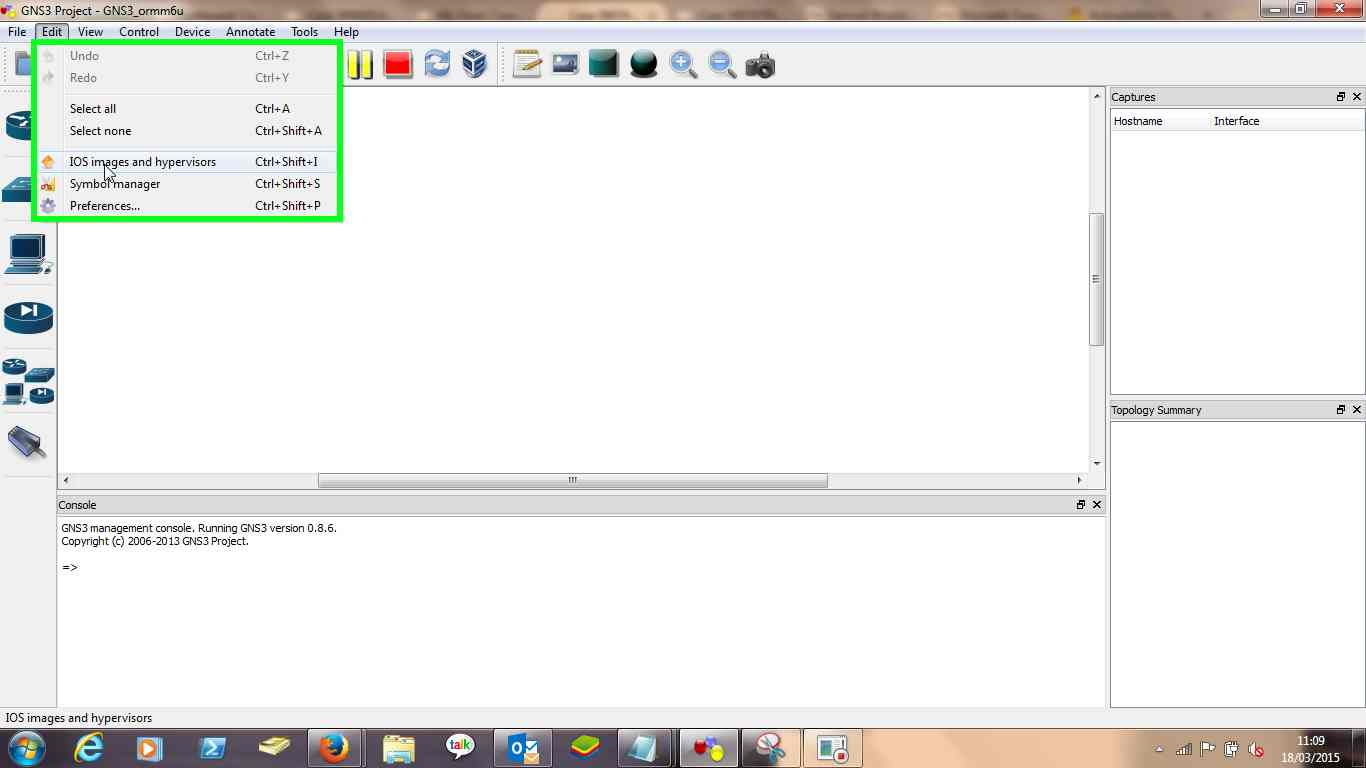The width and height of the screenshot is (1366, 768).
Task: Click the camera screenshot icon
Action: click(760, 65)
